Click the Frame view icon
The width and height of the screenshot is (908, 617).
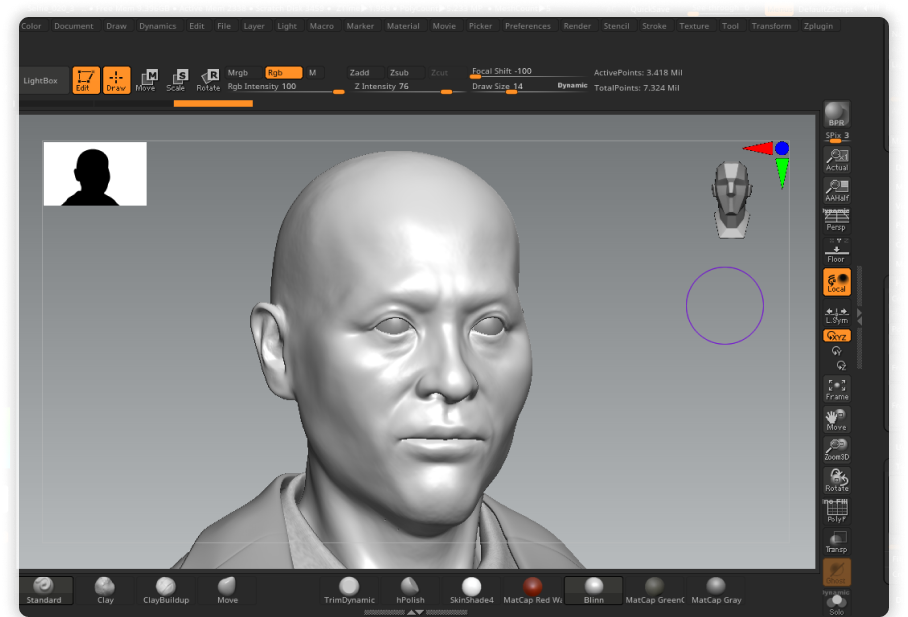click(837, 388)
